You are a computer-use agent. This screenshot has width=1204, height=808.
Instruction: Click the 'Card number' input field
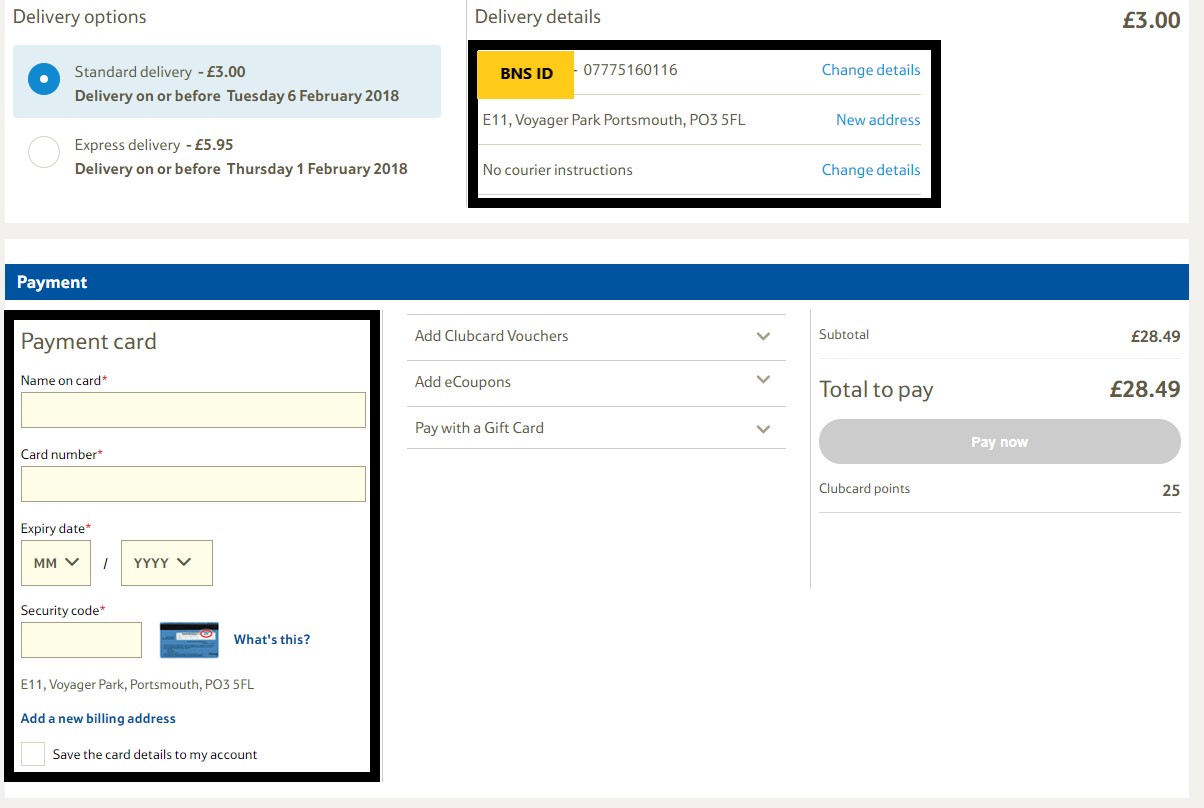click(x=193, y=483)
